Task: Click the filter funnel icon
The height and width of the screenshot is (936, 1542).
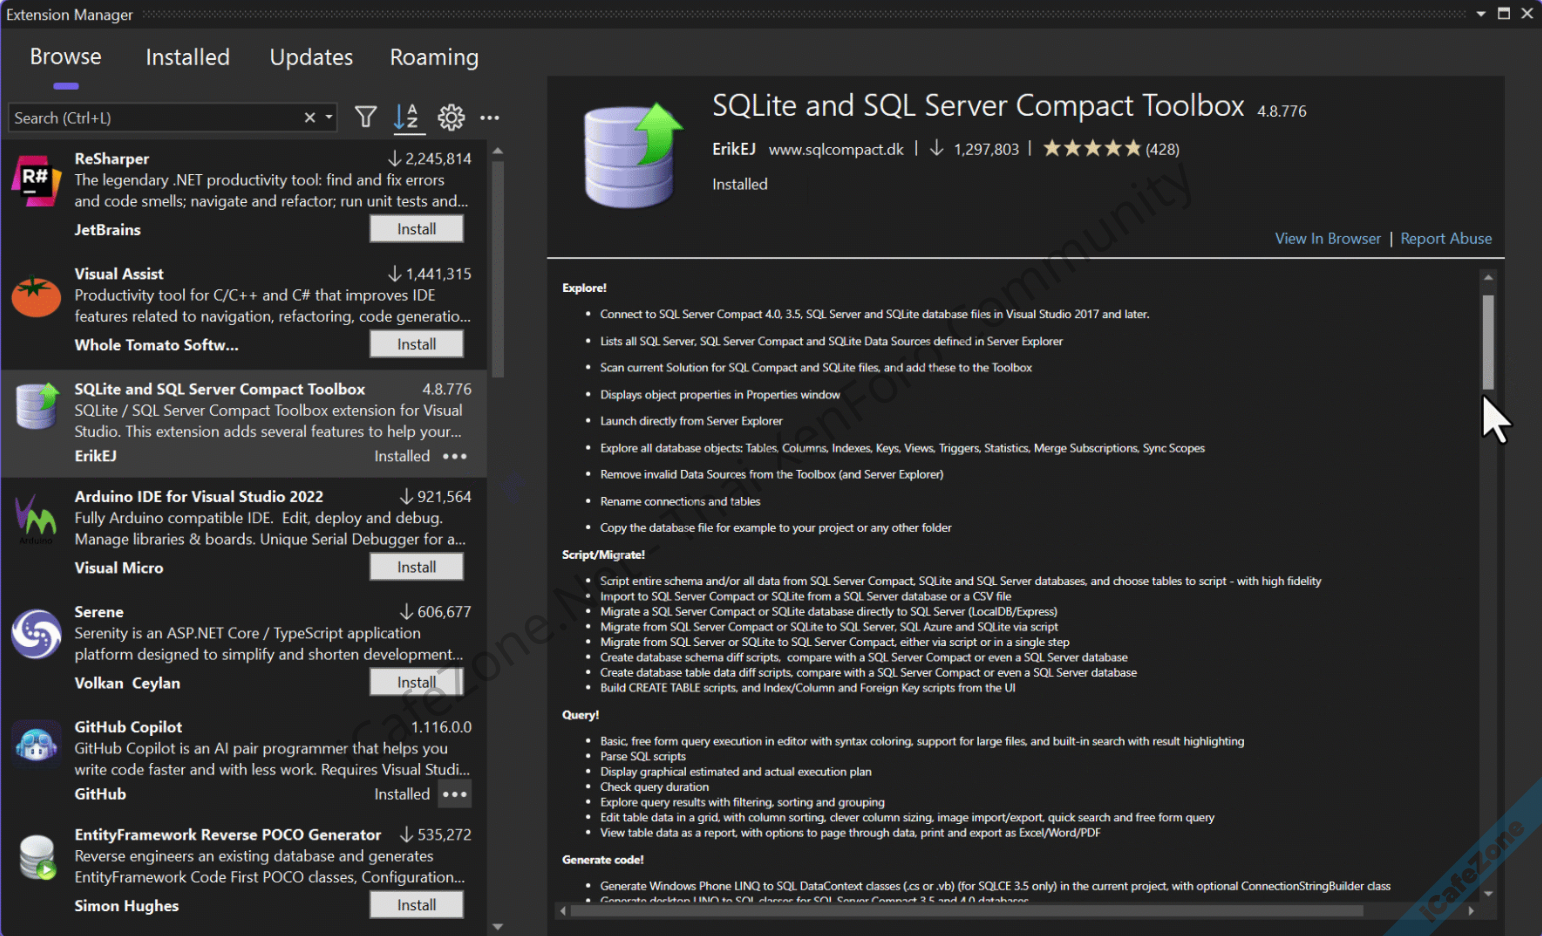Action: (x=366, y=118)
